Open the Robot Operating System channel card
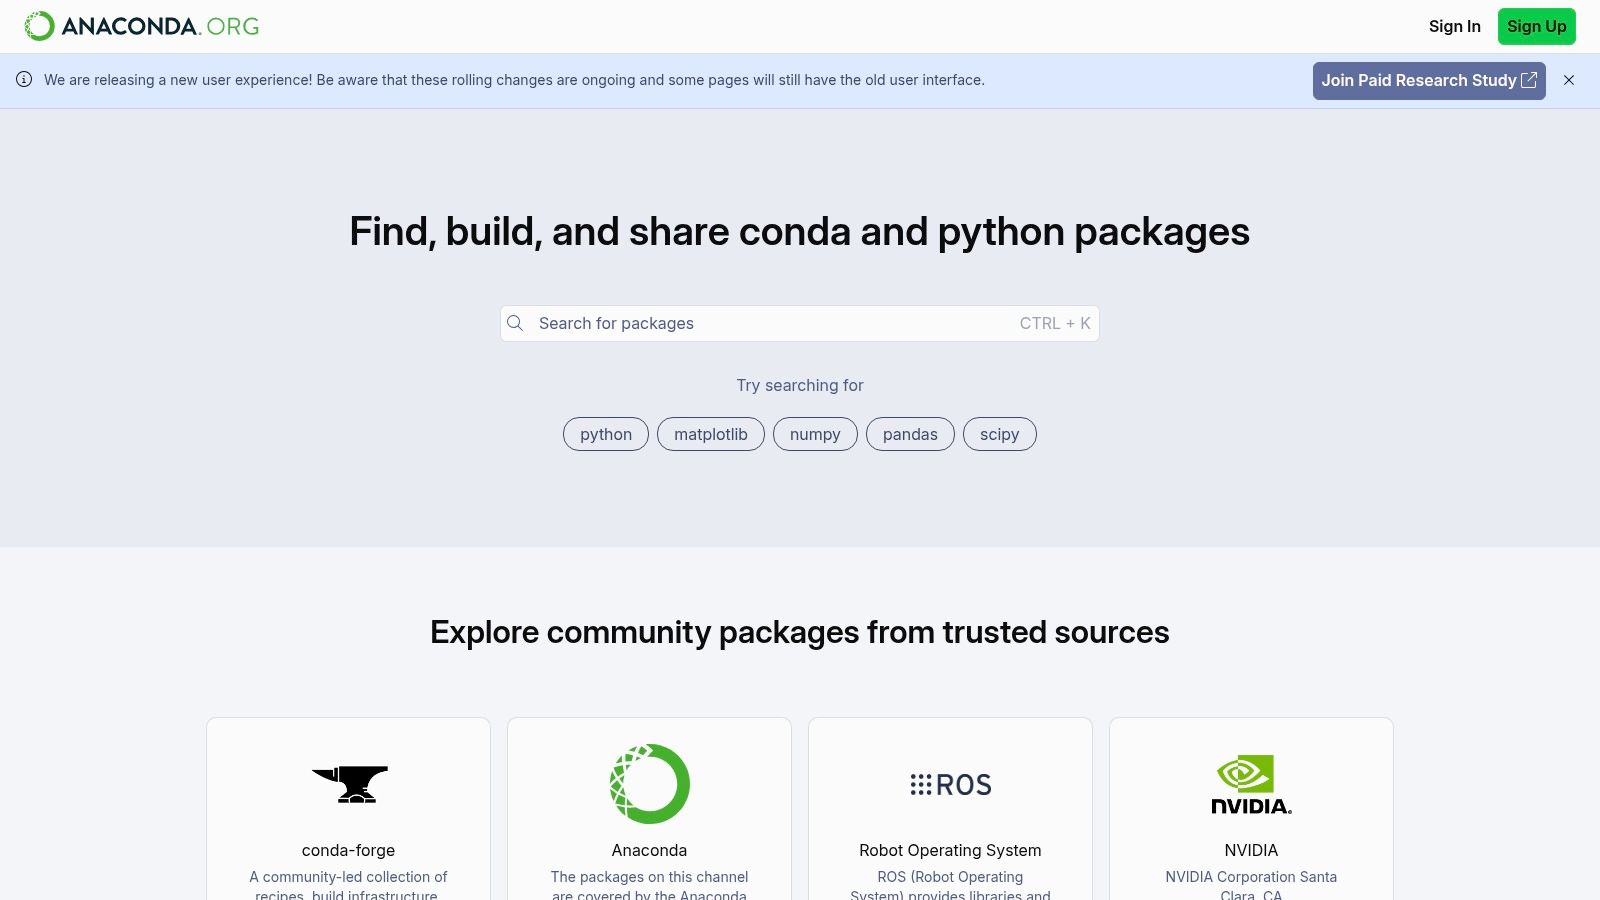This screenshot has height=900, width=1600. click(x=949, y=850)
